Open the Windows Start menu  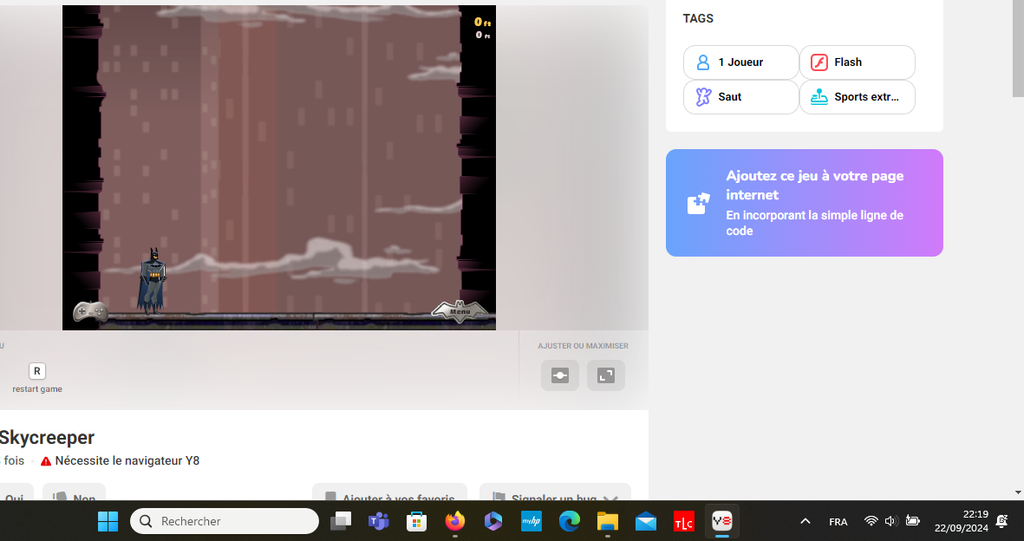click(108, 521)
